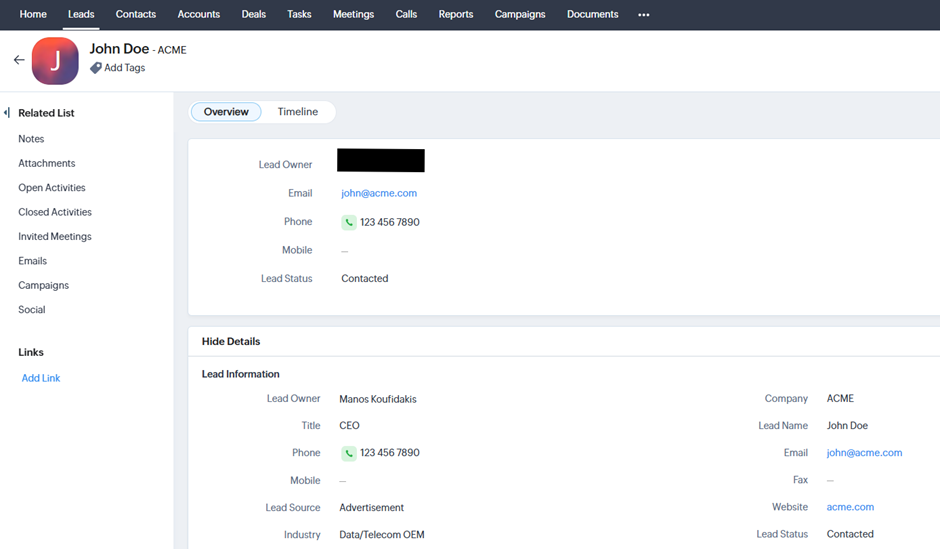Viewport: 940px width, 549px height.
Task: Collapse section using Hide Details
Action: point(231,341)
